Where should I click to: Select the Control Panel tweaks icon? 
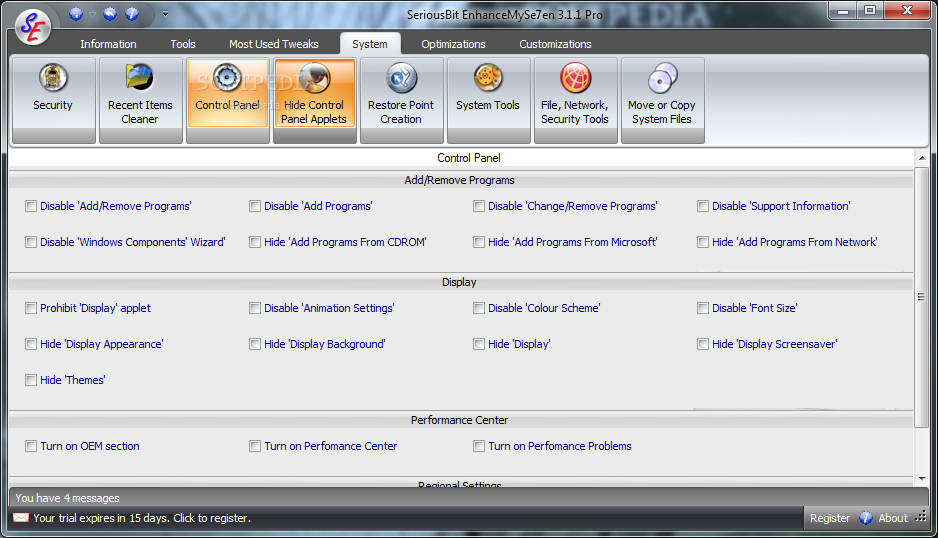tap(228, 100)
